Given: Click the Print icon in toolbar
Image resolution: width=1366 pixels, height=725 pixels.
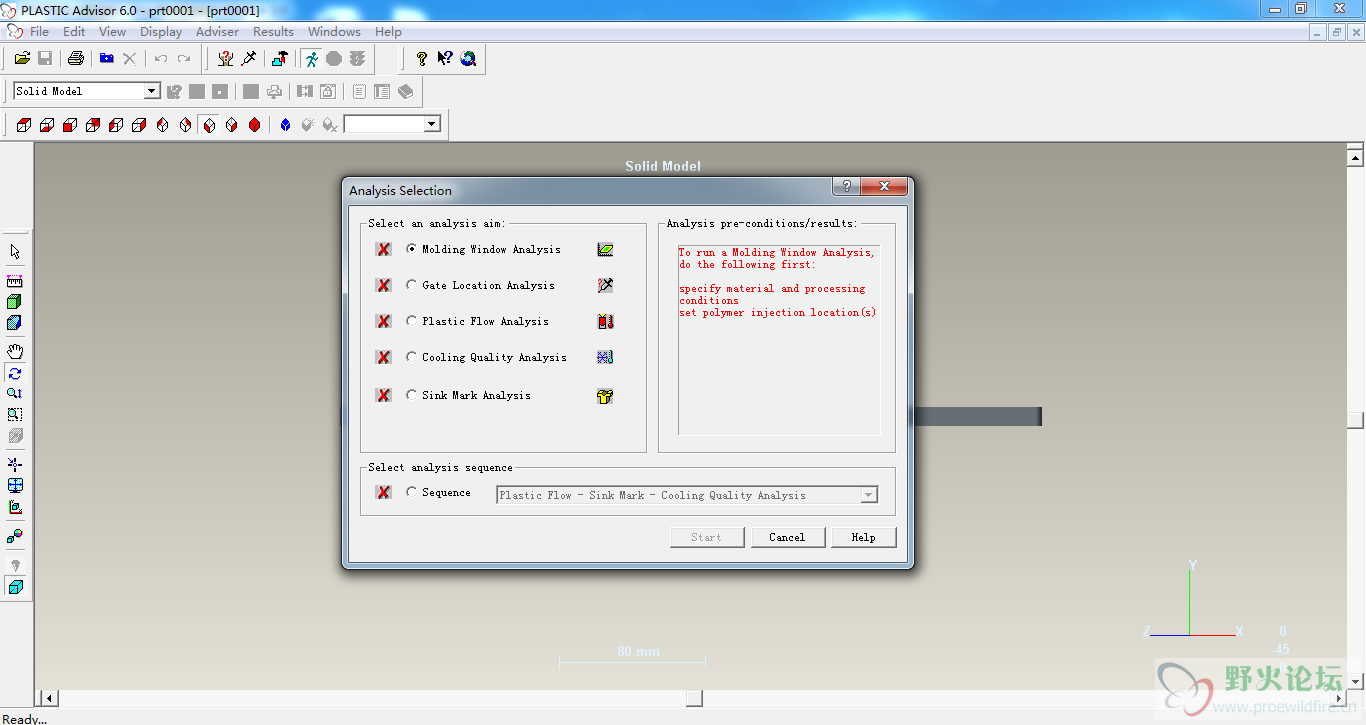Looking at the screenshot, I should (x=76, y=59).
